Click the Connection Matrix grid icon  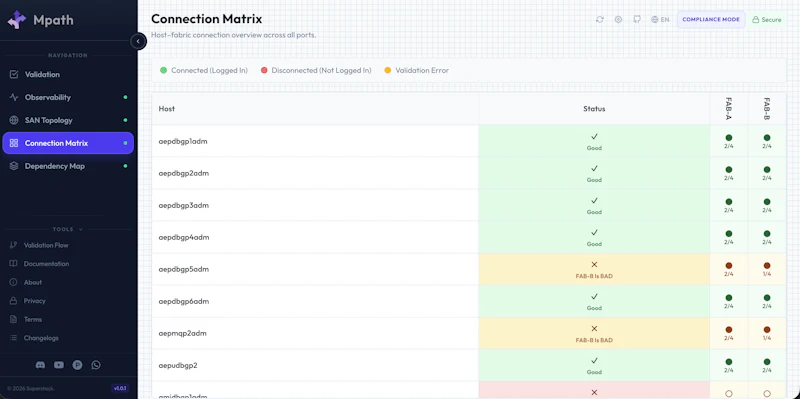(x=14, y=143)
